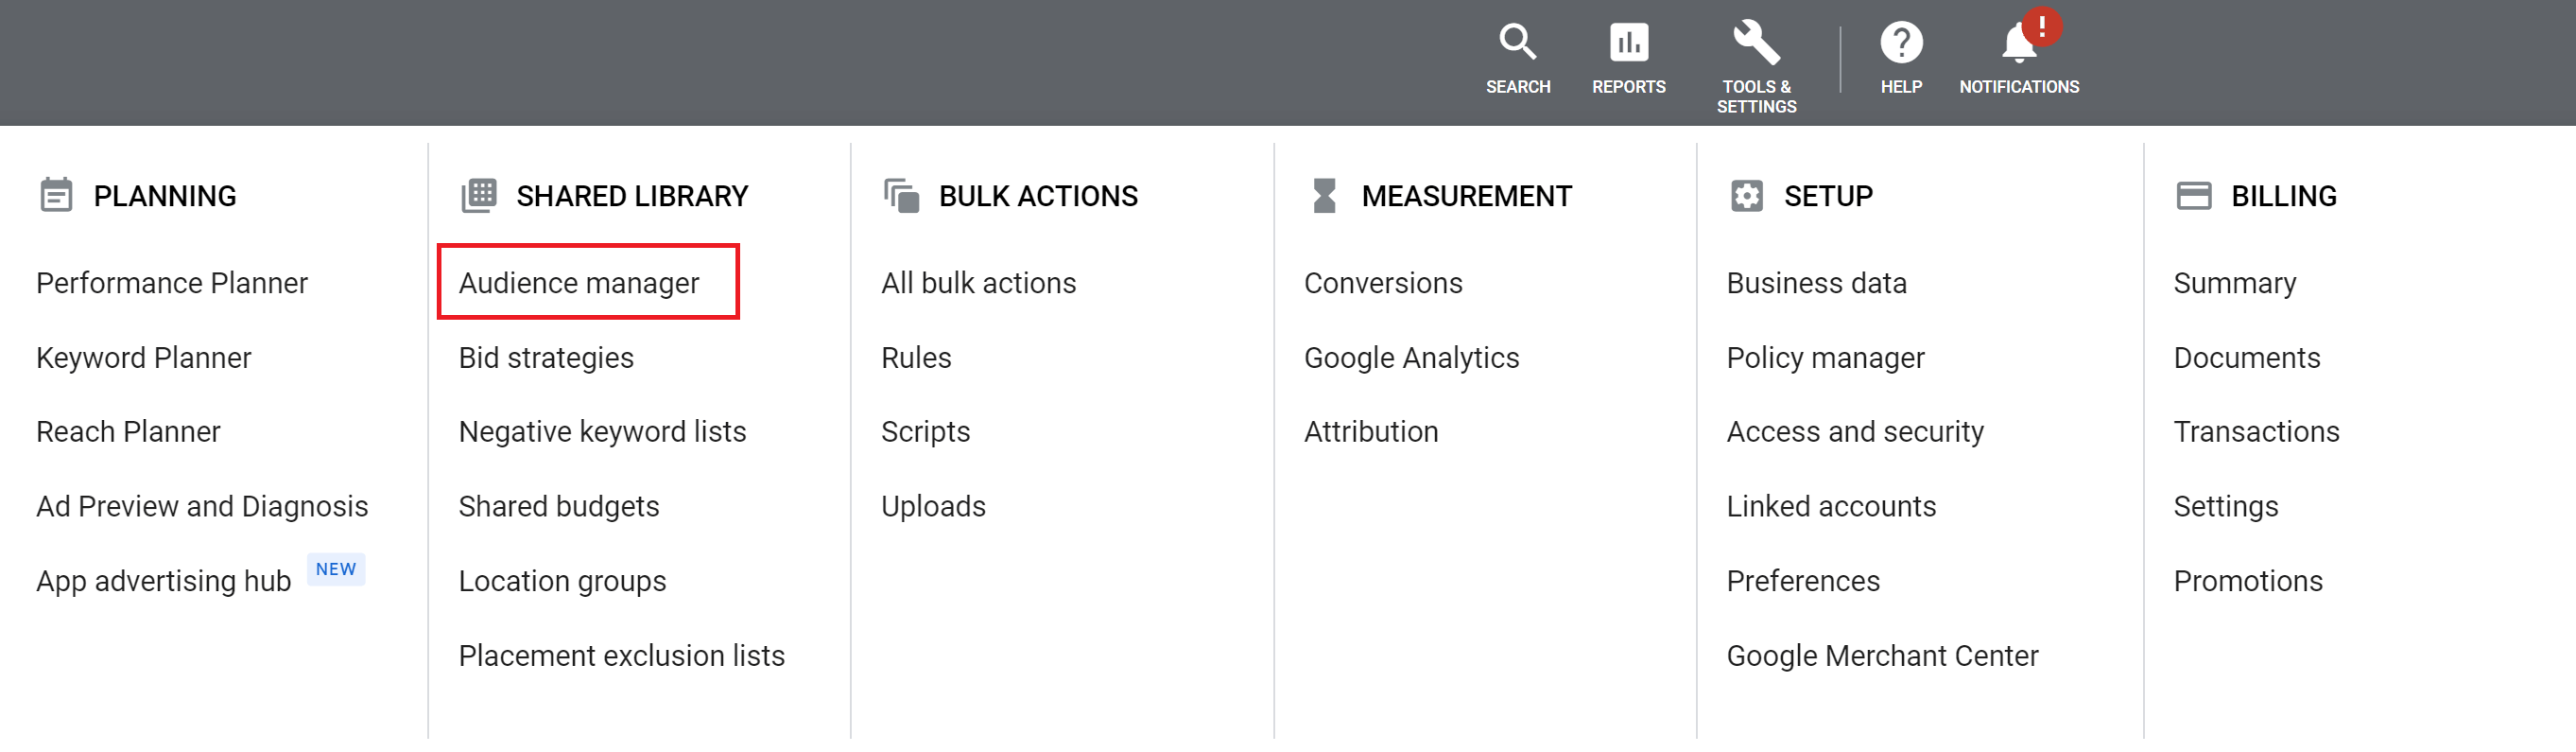Open the Help question mark icon

point(1900,42)
